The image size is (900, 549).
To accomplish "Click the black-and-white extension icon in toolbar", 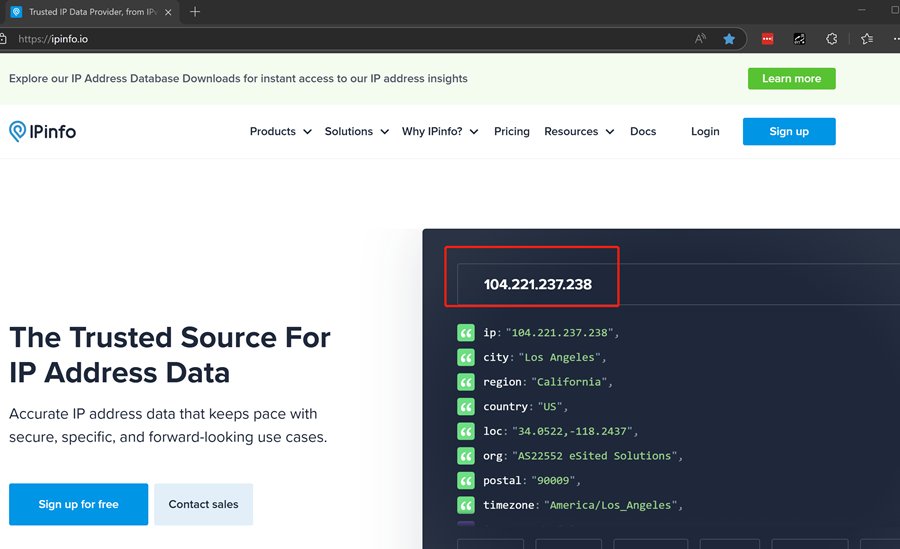I will pyautogui.click(x=800, y=39).
